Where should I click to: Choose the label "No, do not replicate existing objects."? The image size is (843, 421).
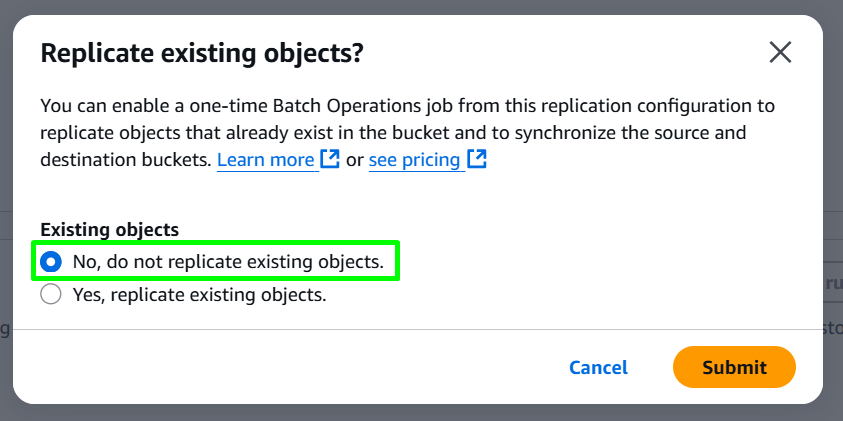coord(228,262)
